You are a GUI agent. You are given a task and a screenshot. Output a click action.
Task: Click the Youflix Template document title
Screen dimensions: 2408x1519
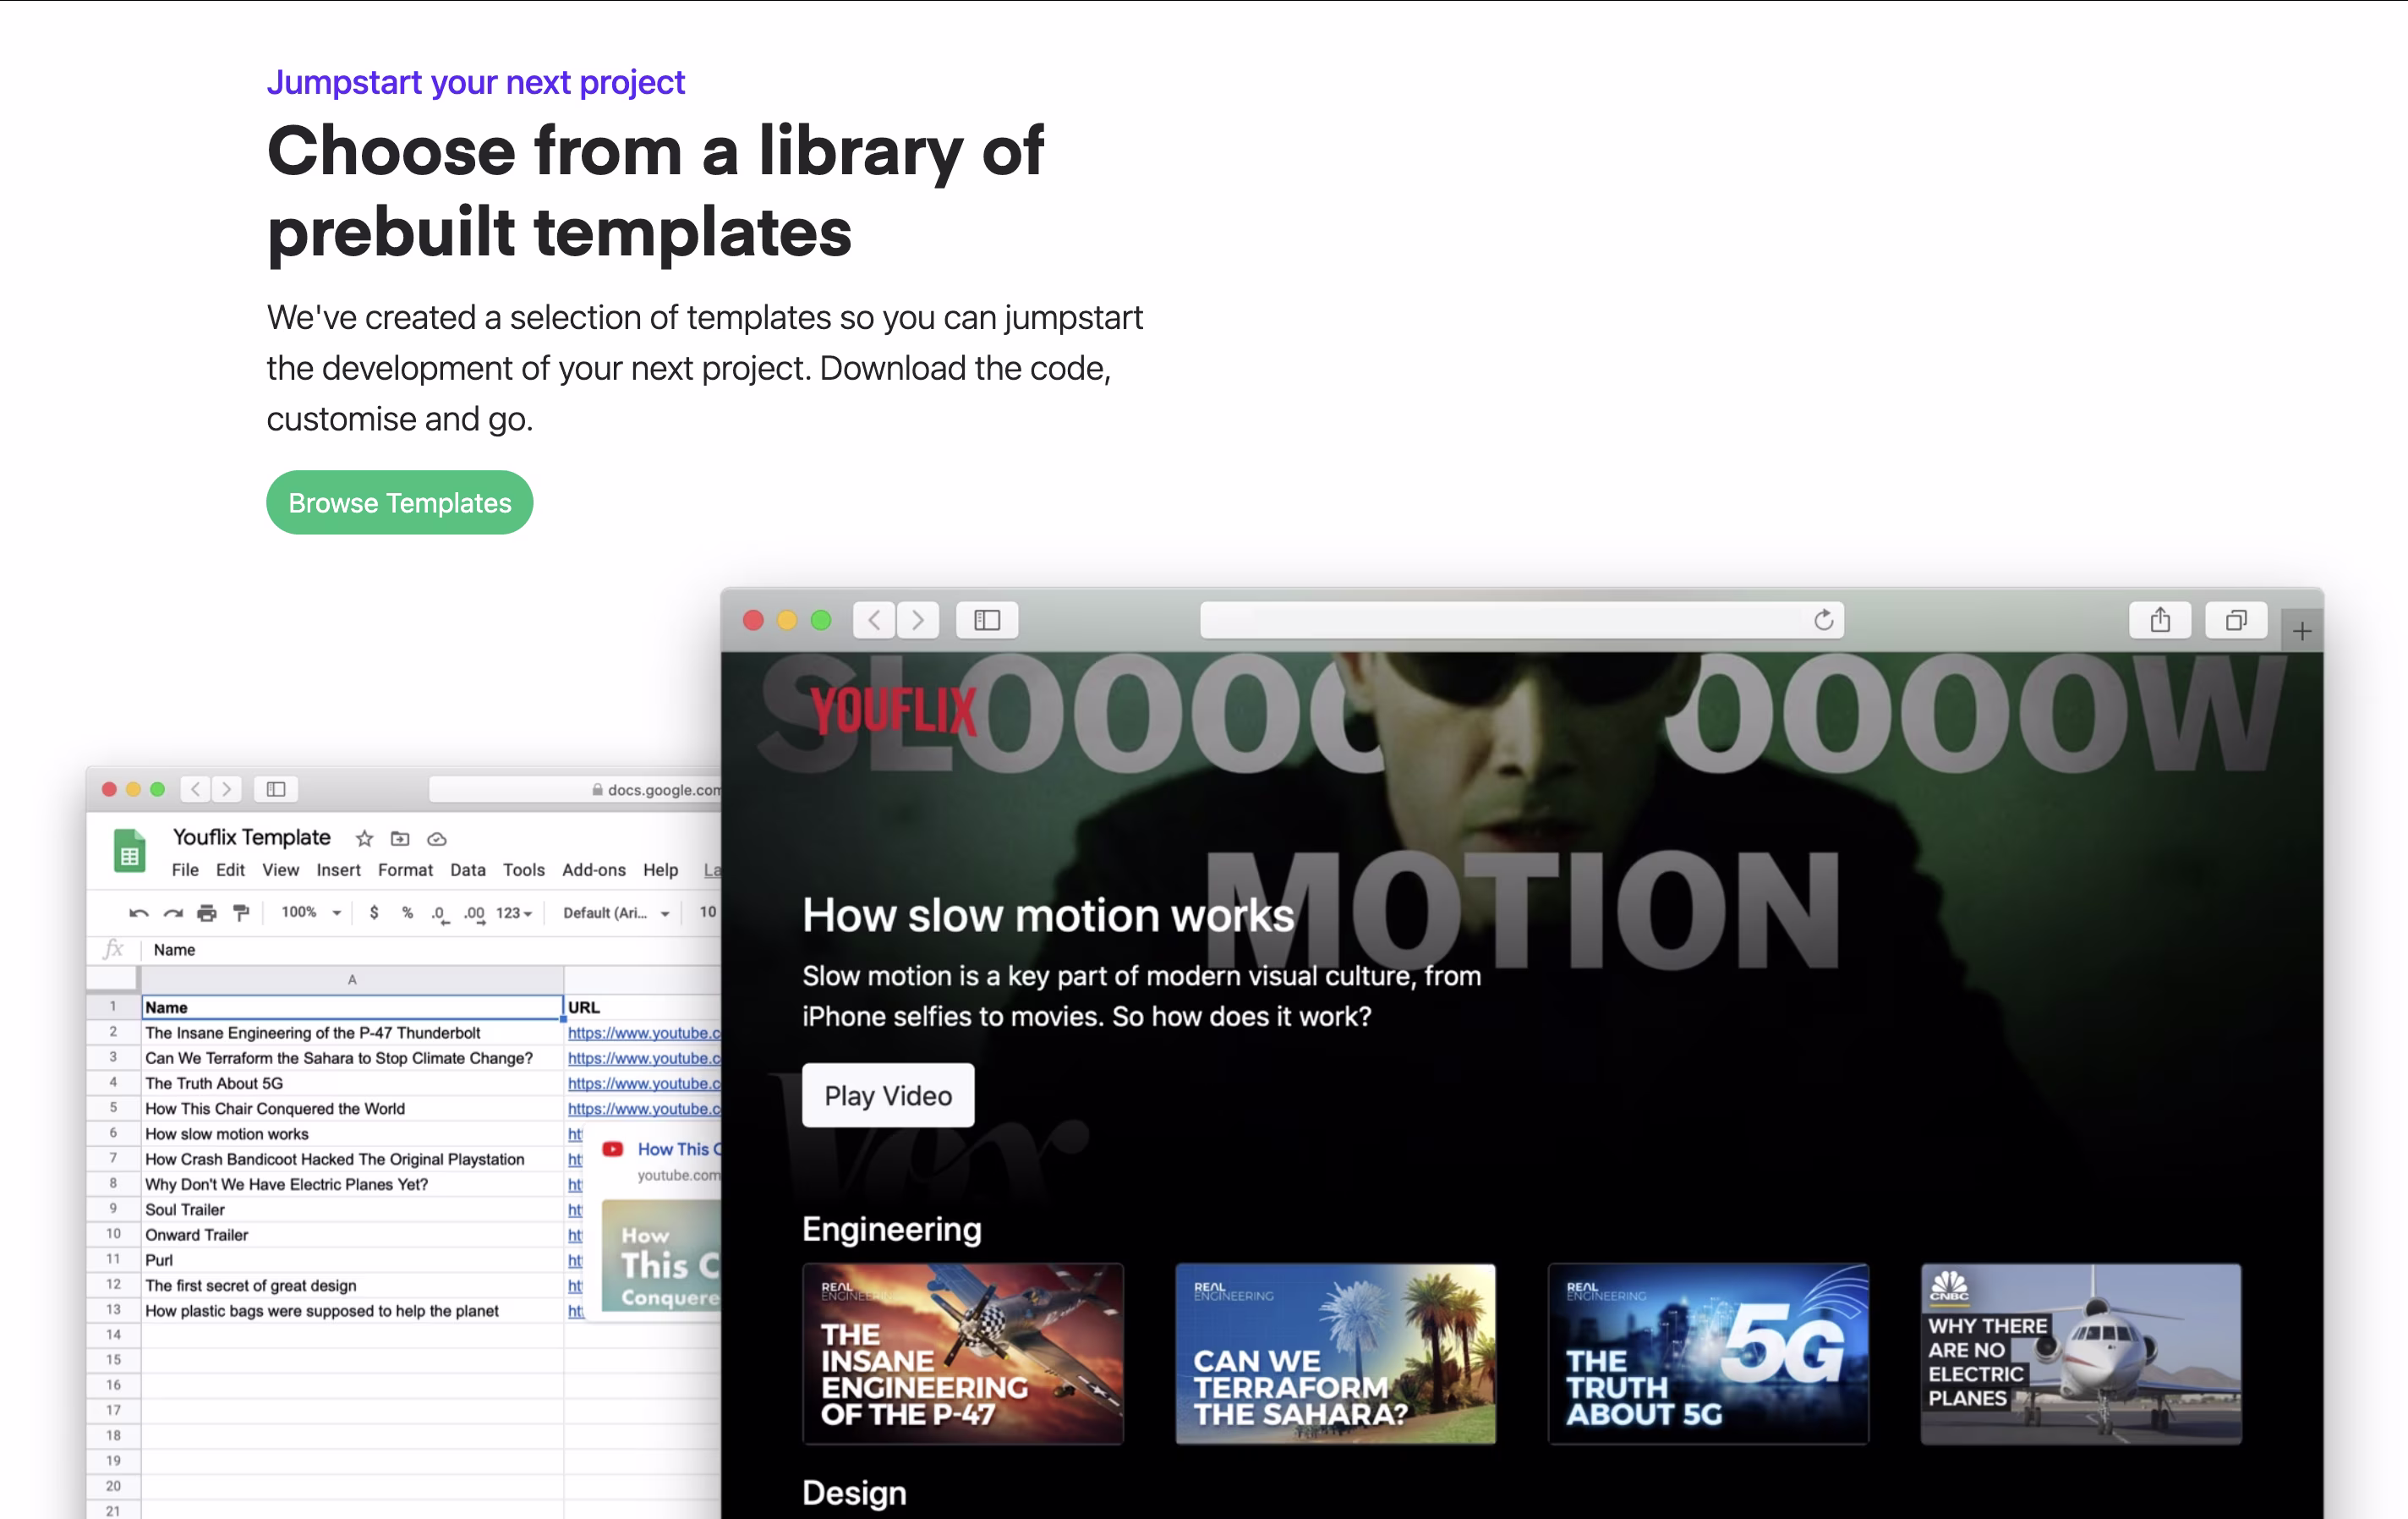pyautogui.click(x=252, y=837)
